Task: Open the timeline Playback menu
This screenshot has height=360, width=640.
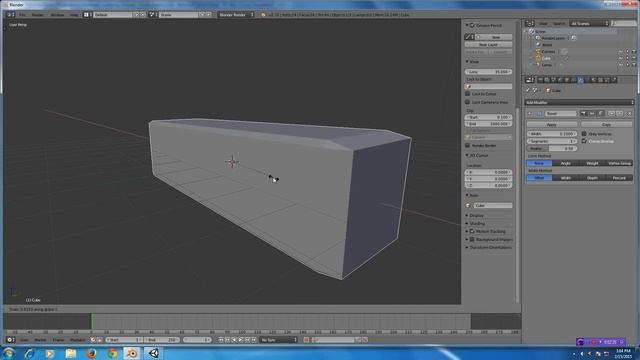Action: click(78, 340)
